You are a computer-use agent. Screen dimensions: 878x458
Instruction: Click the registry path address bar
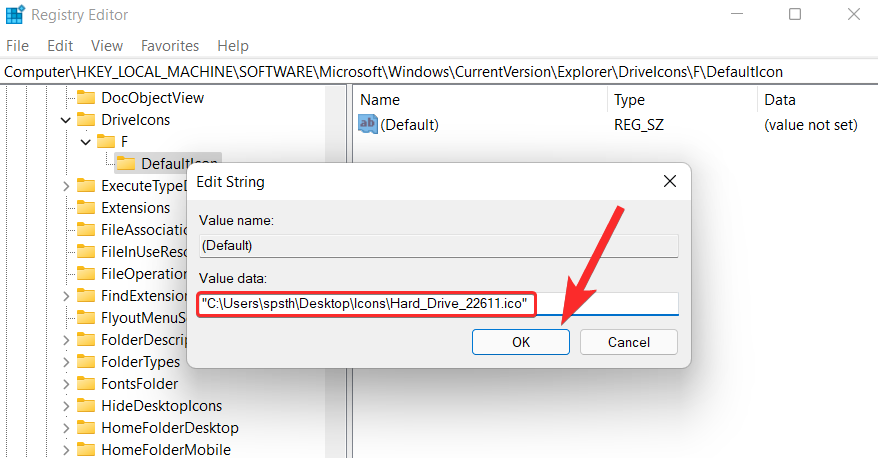[439, 72]
